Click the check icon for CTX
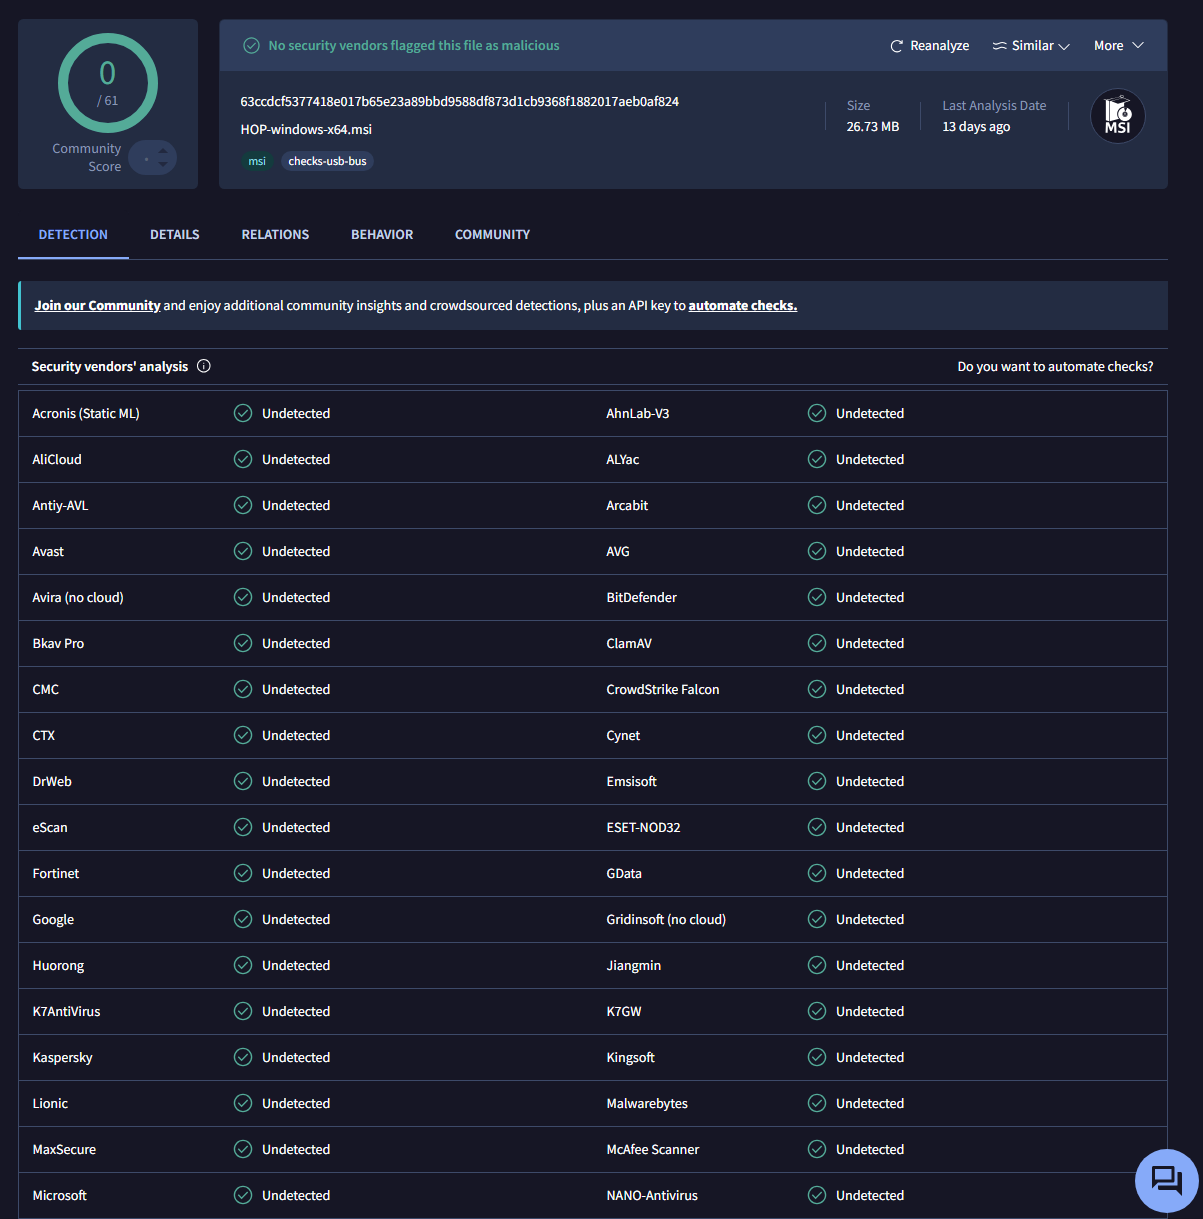Viewport: 1203px width, 1219px height. (x=243, y=735)
